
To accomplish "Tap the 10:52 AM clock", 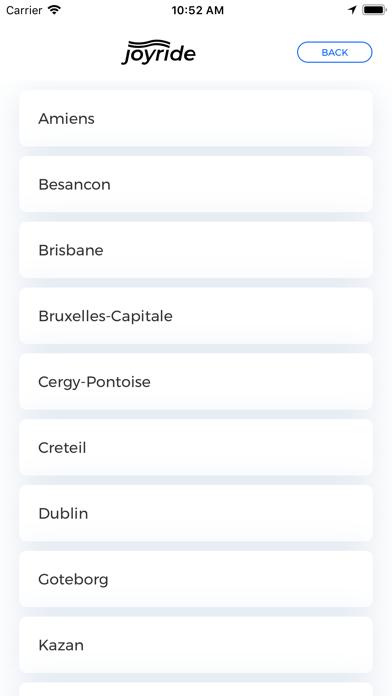I will pyautogui.click(x=198, y=10).
